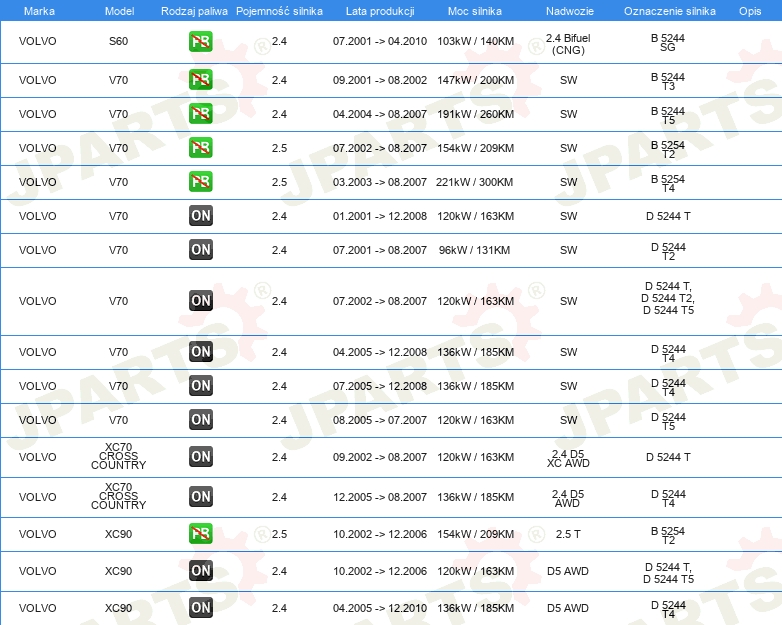This screenshot has height=625, width=782.
Task: Click the 2.5 T body cell
Action: [568, 534]
